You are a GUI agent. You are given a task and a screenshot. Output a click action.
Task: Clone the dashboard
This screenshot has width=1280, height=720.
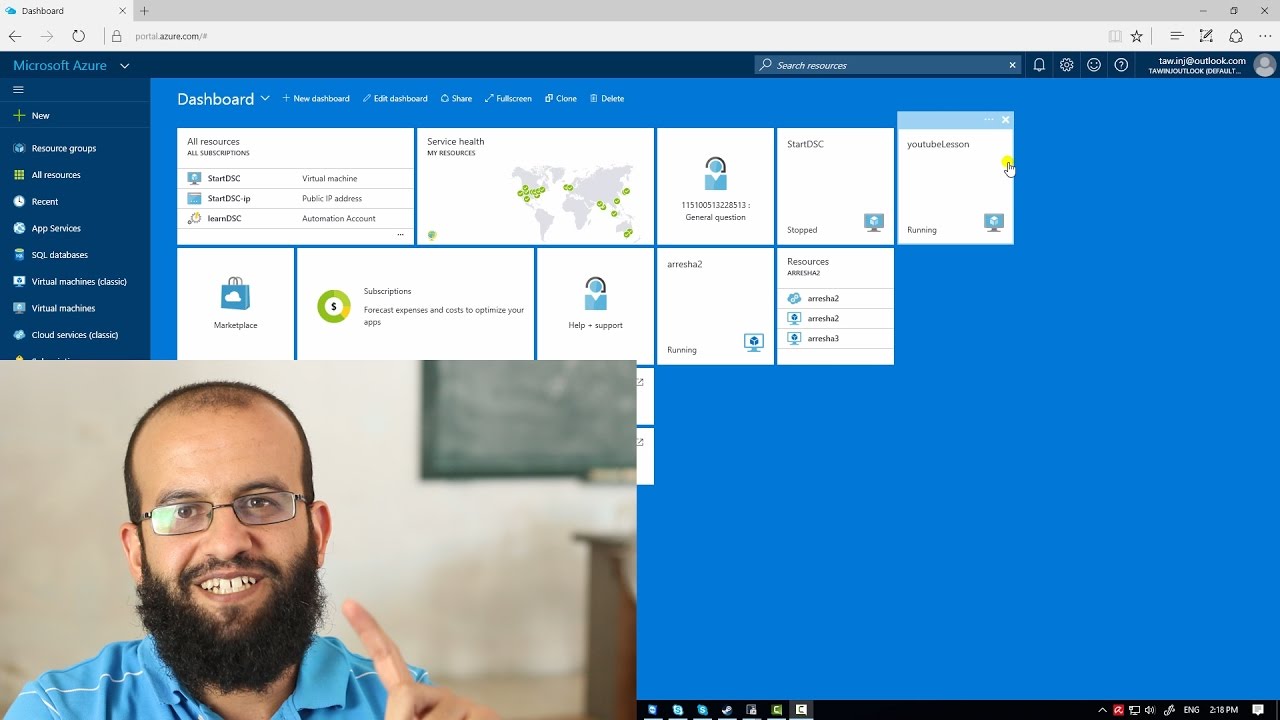[561, 99]
